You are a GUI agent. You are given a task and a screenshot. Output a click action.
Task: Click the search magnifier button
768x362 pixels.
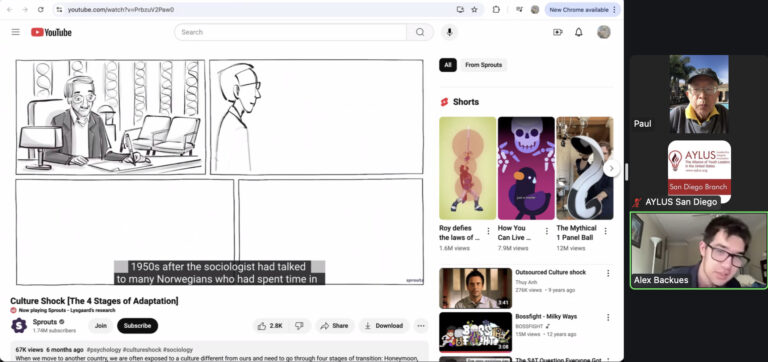pyautogui.click(x=420, y=32)
